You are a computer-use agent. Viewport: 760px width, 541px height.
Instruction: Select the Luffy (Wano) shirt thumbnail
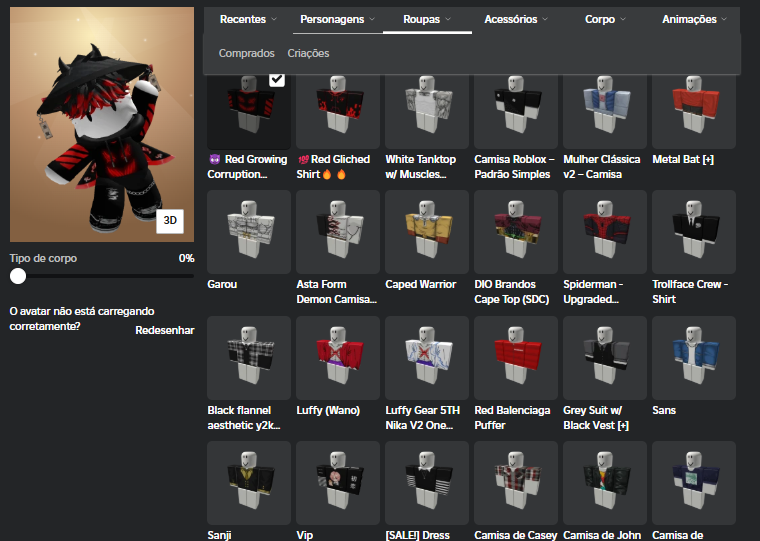point(338,358)
